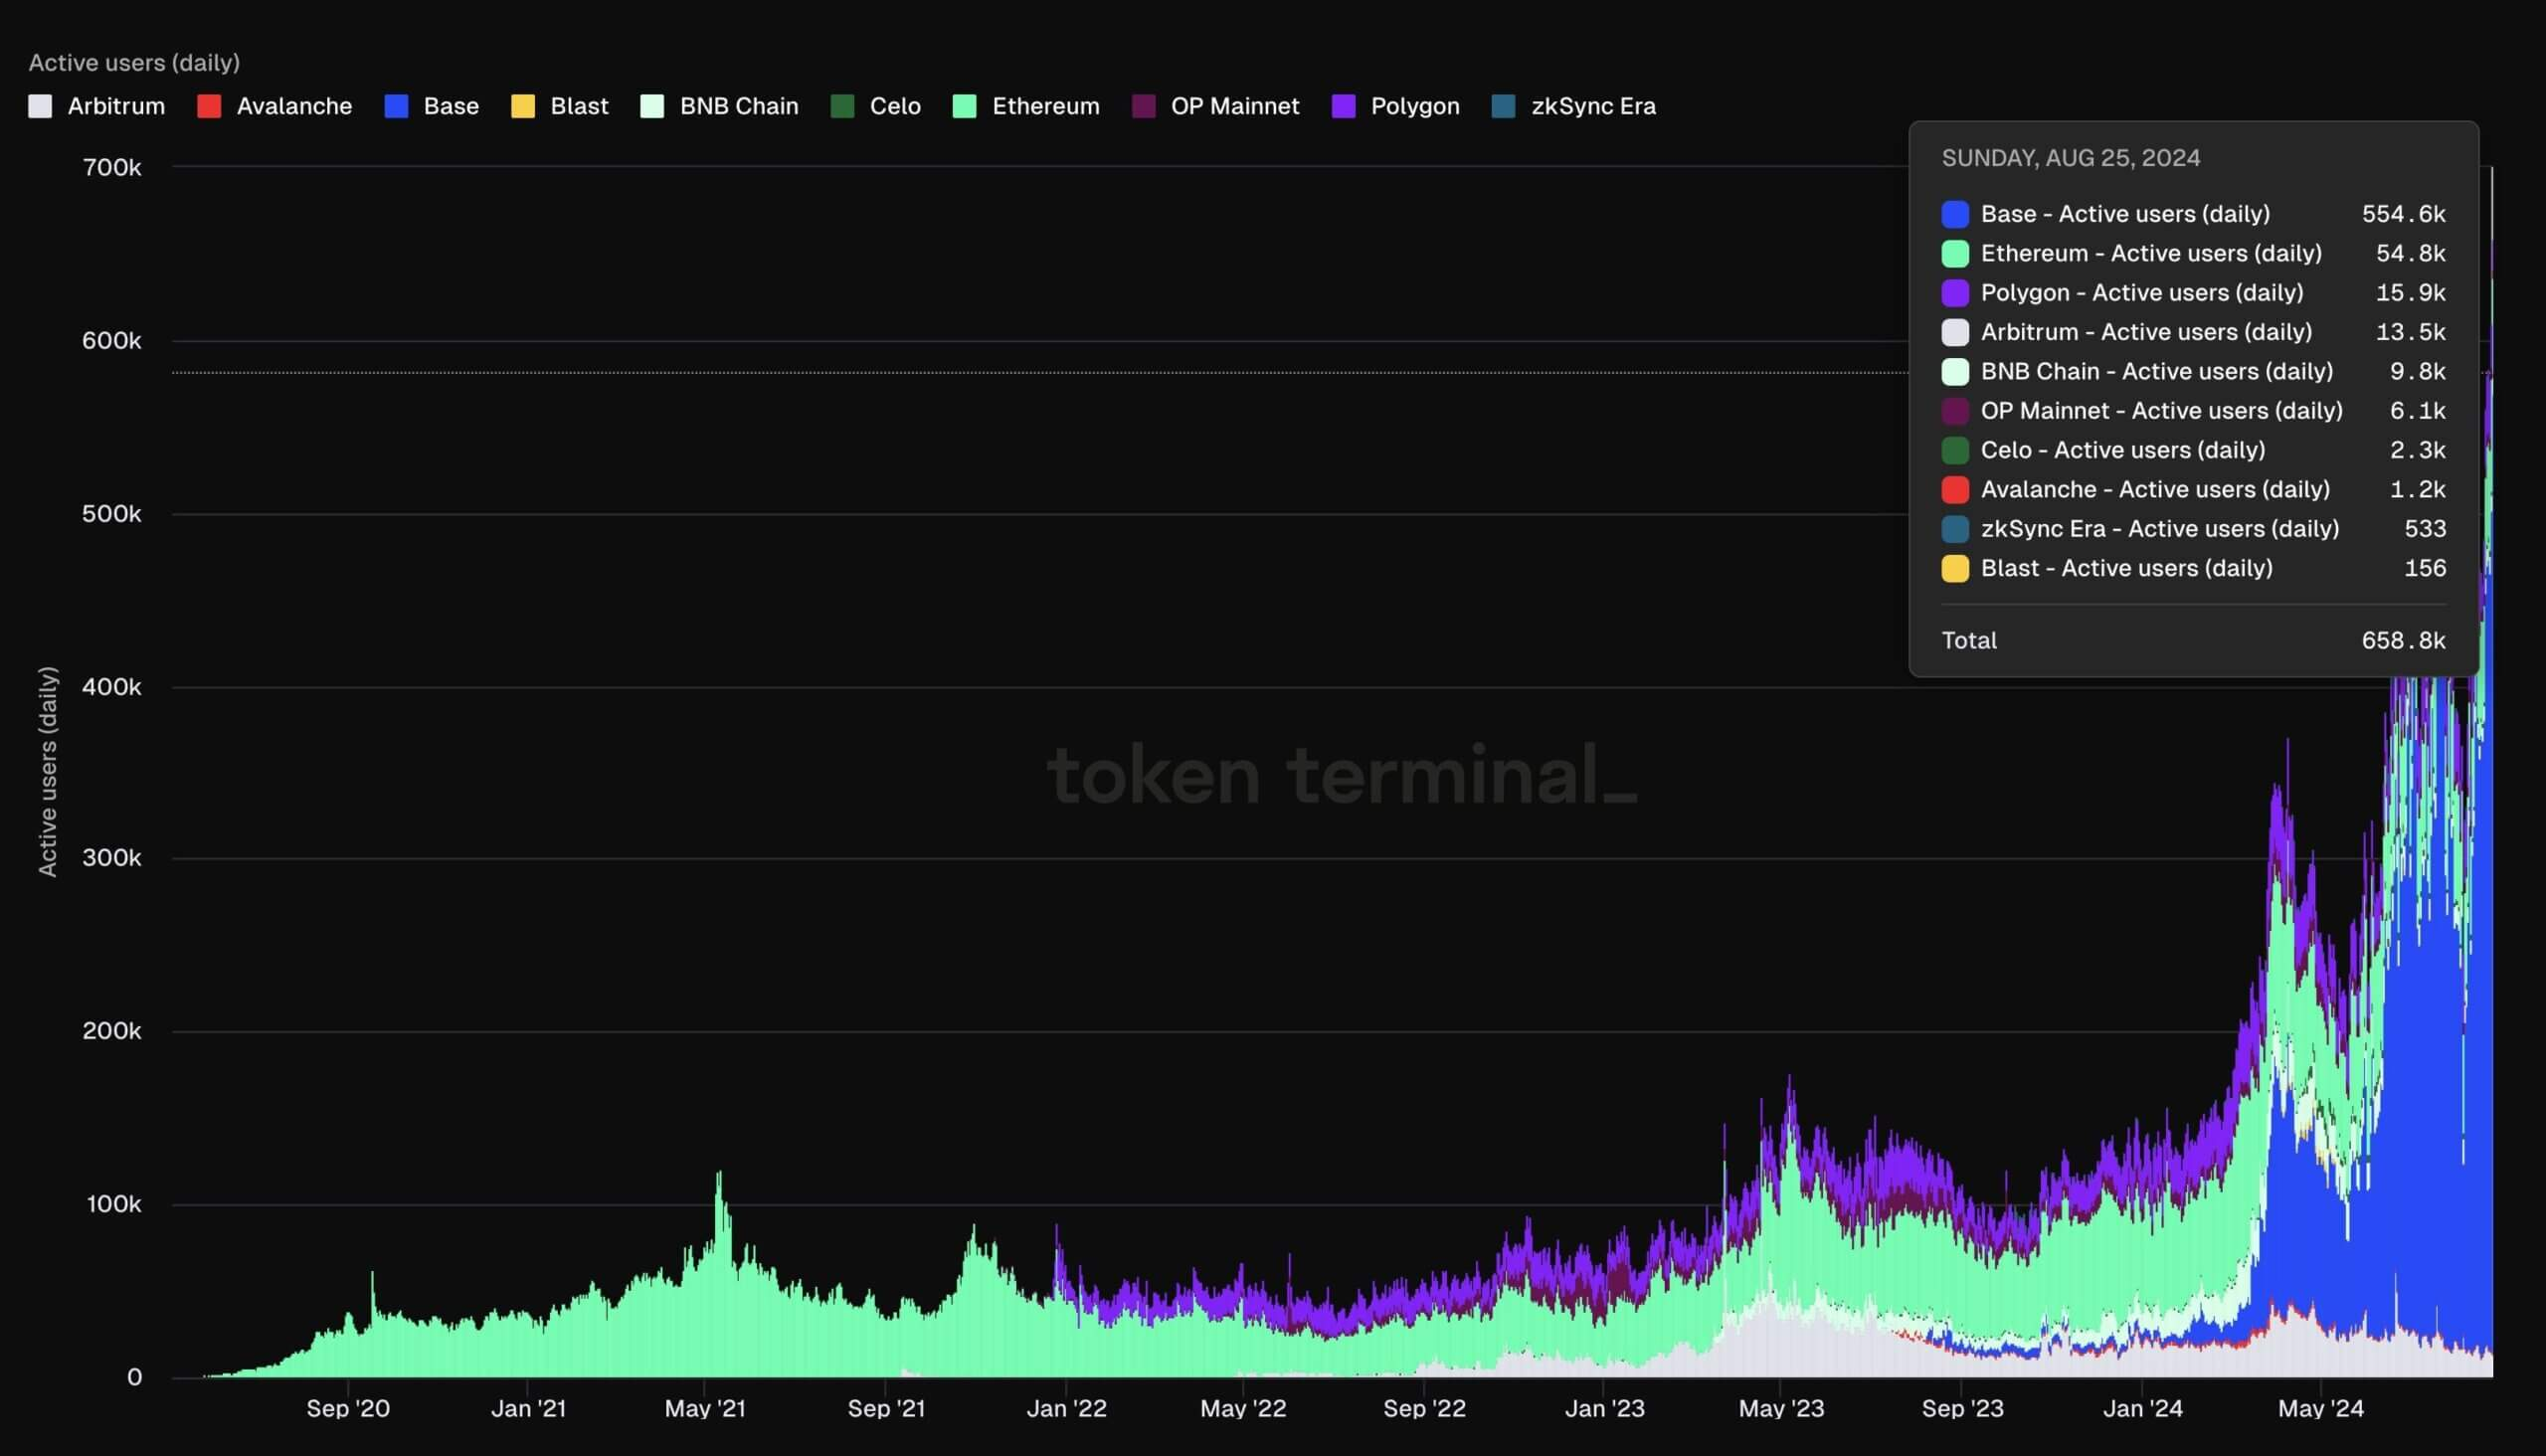Click the Sep '23 x-axis label
2546x1456 pixels.
tap(1962, 1408)
